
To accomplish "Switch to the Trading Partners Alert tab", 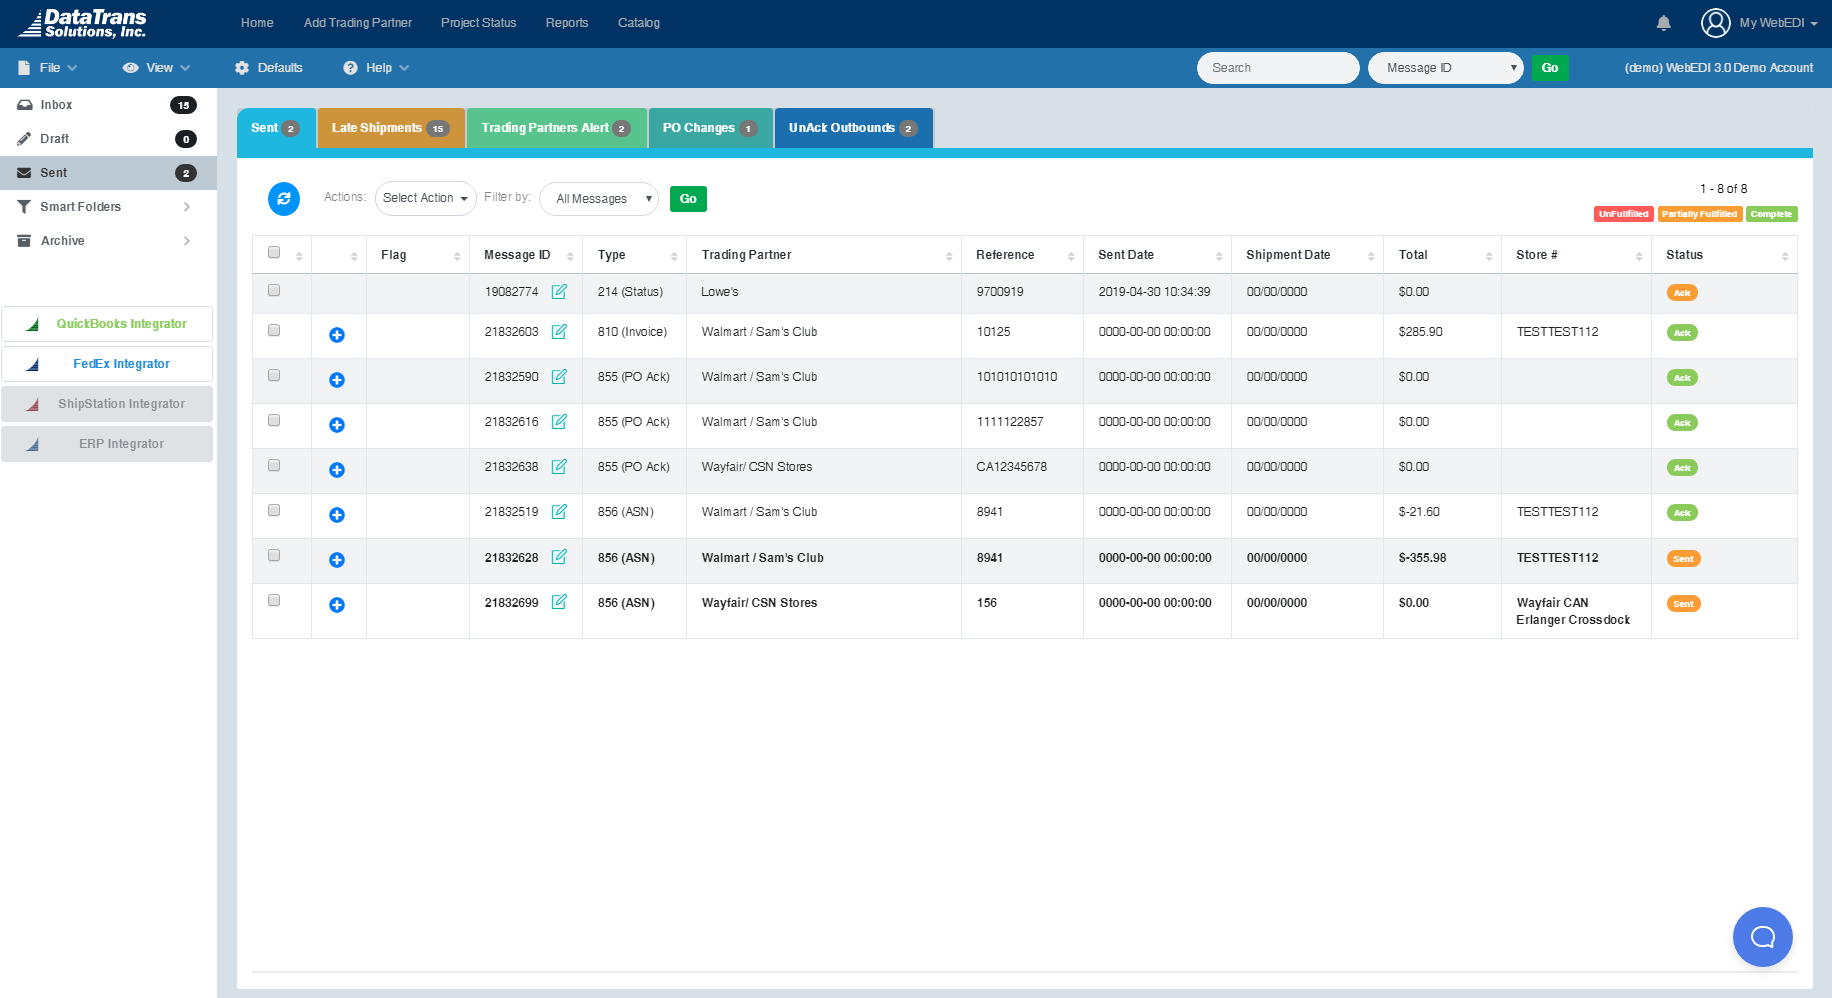I will (x=556, y=128).
